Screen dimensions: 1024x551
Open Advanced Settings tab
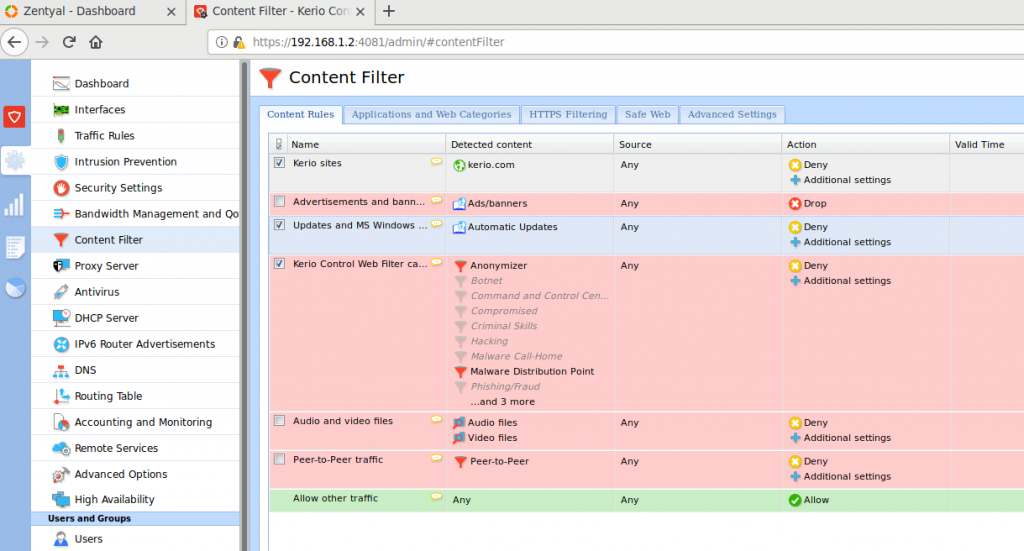click(732, 114)
